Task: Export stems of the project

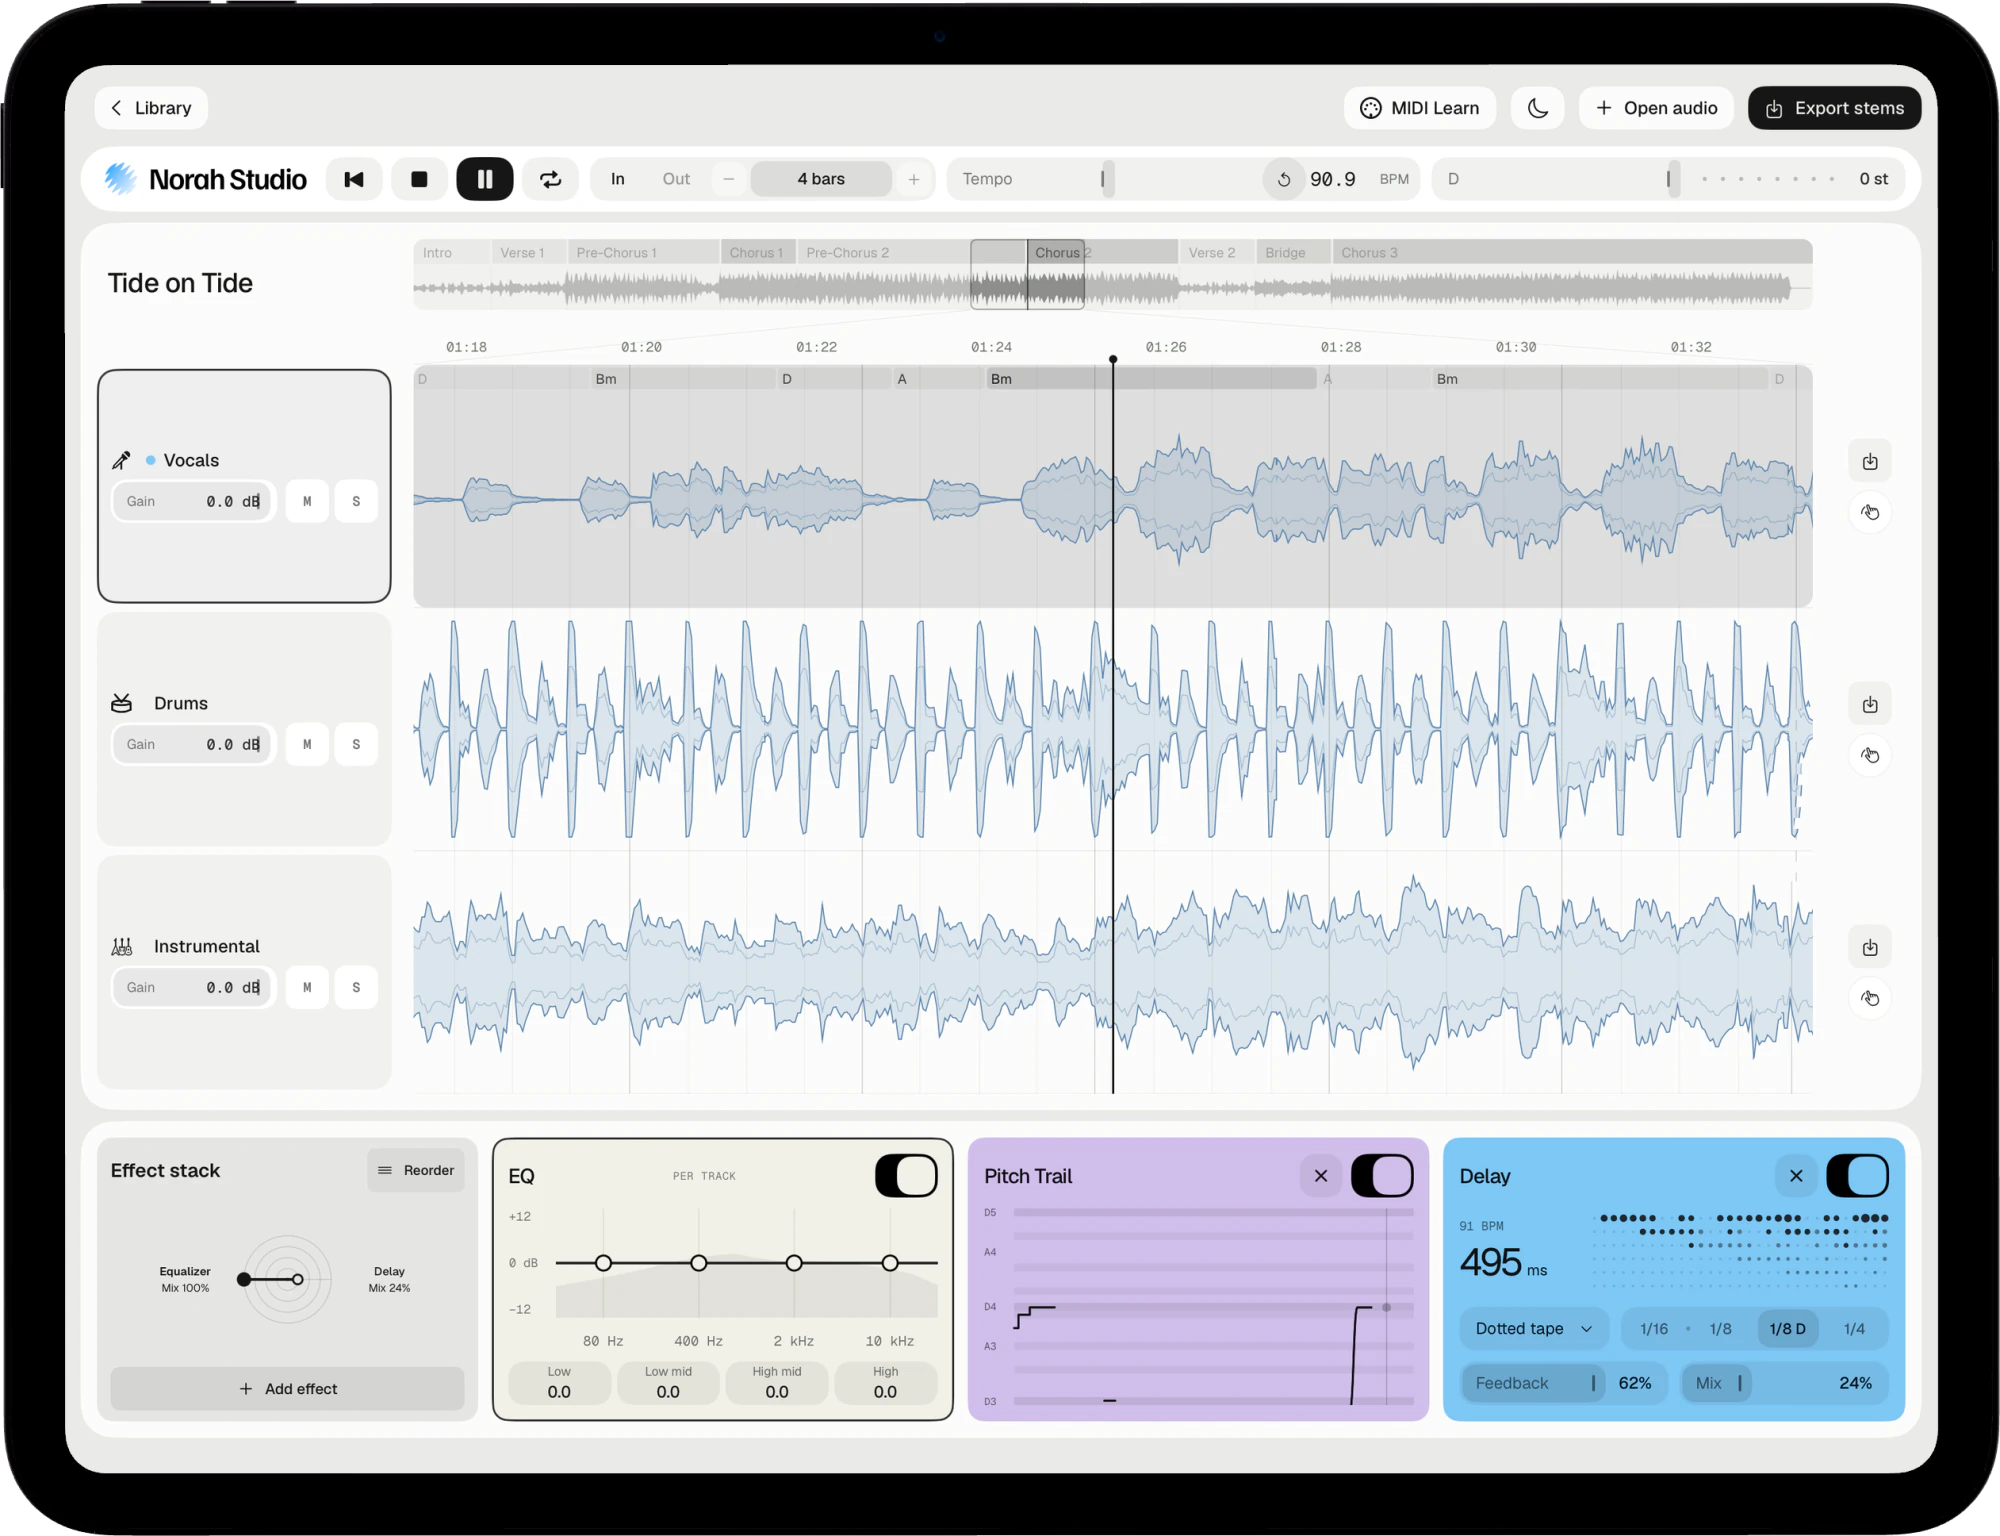Action: (1834, 108)
